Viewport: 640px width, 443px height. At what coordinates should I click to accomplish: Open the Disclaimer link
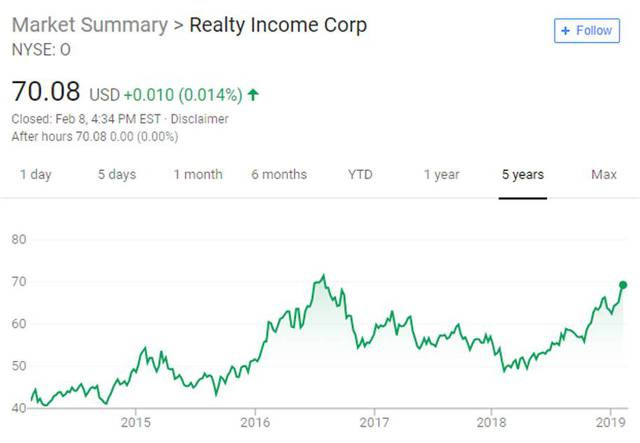tap(199, 119)
